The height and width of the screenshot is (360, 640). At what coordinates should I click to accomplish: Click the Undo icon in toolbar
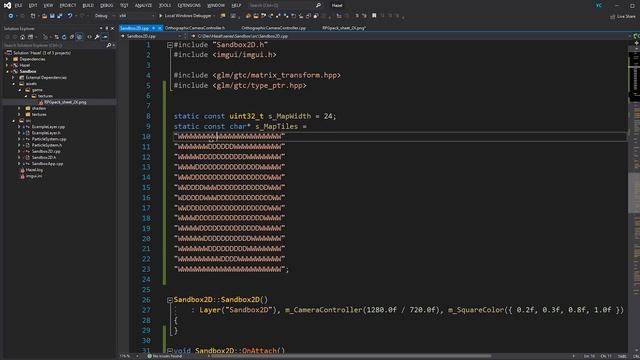(70, 16)
